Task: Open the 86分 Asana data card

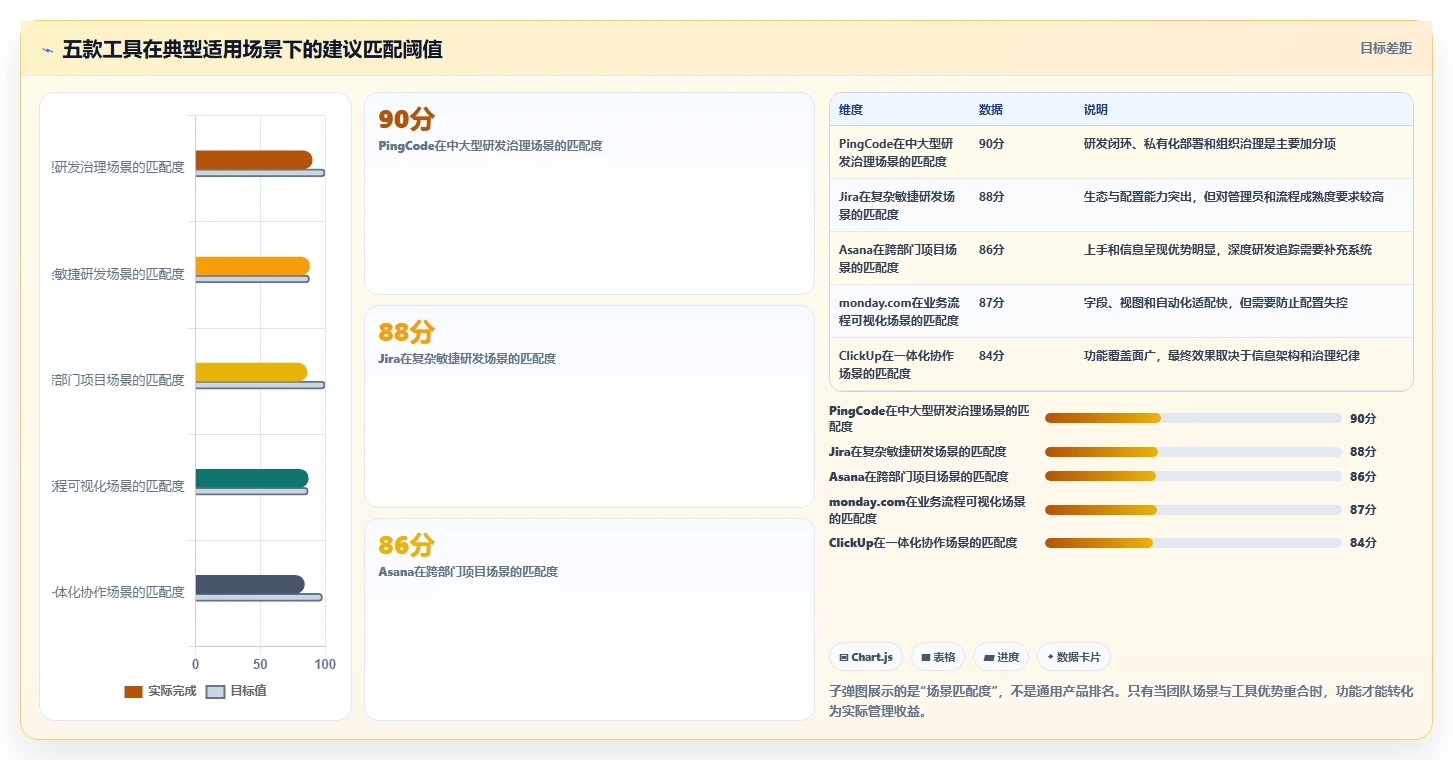Action: click(x=589, y=619)
